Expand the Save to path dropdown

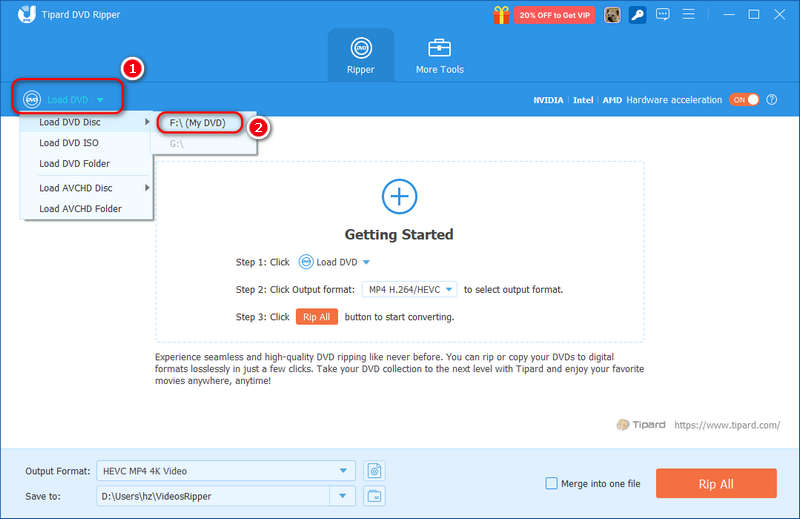pyautogui.click(x=344, y=495)
